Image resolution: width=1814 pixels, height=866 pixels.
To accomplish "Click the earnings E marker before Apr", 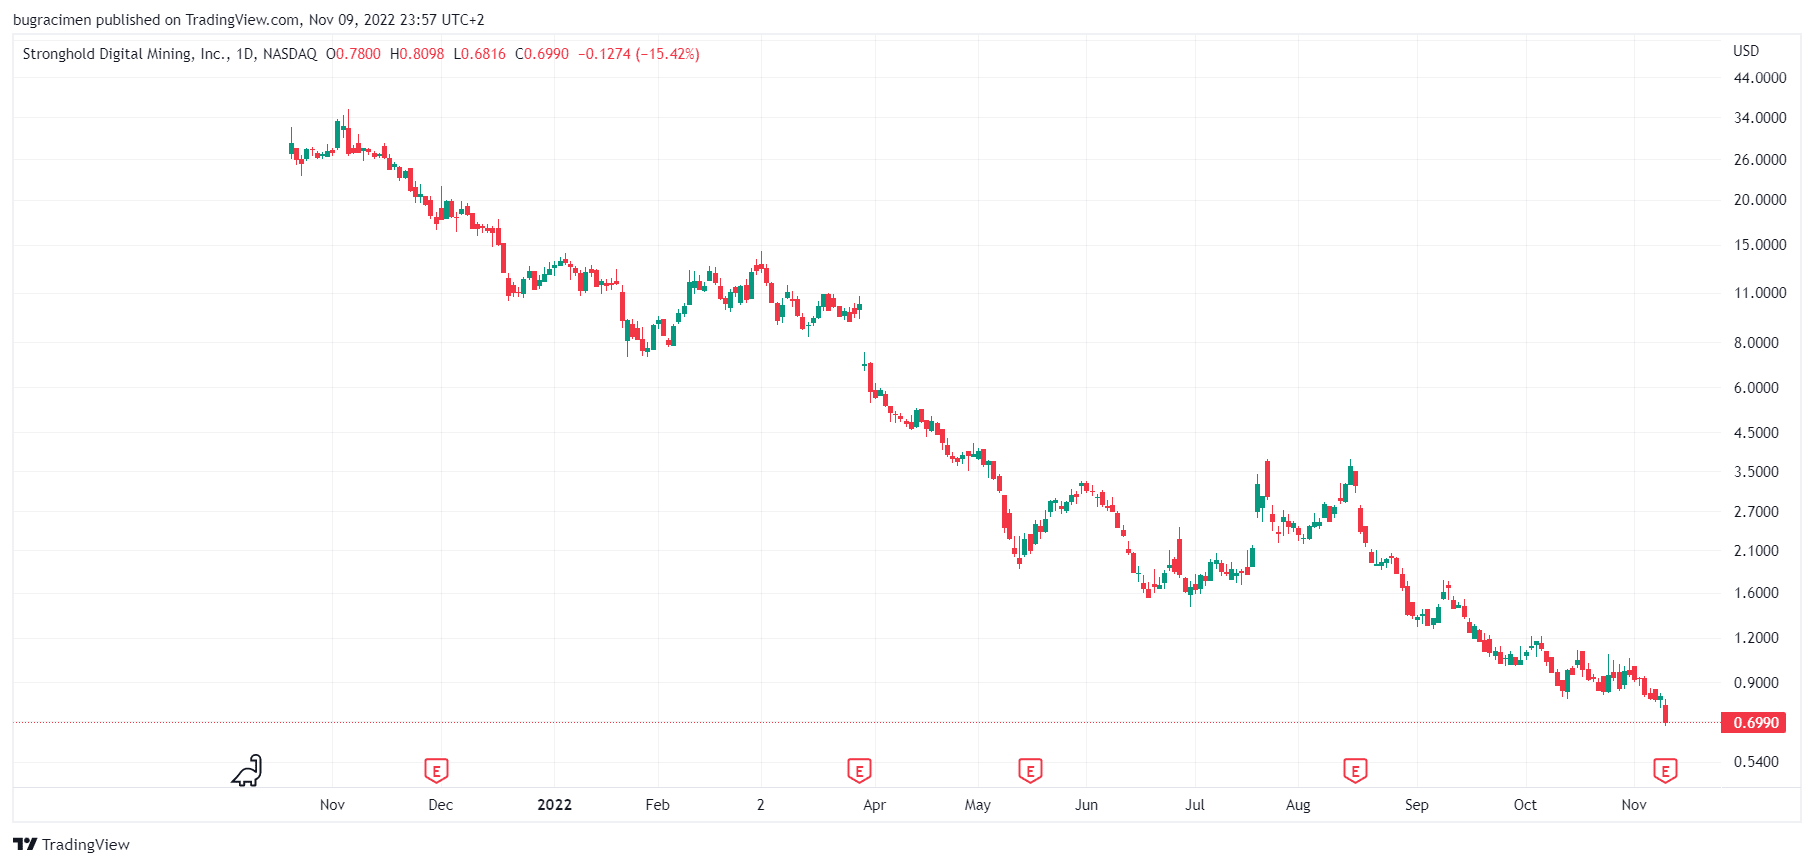I will click(x=859, y=771).
